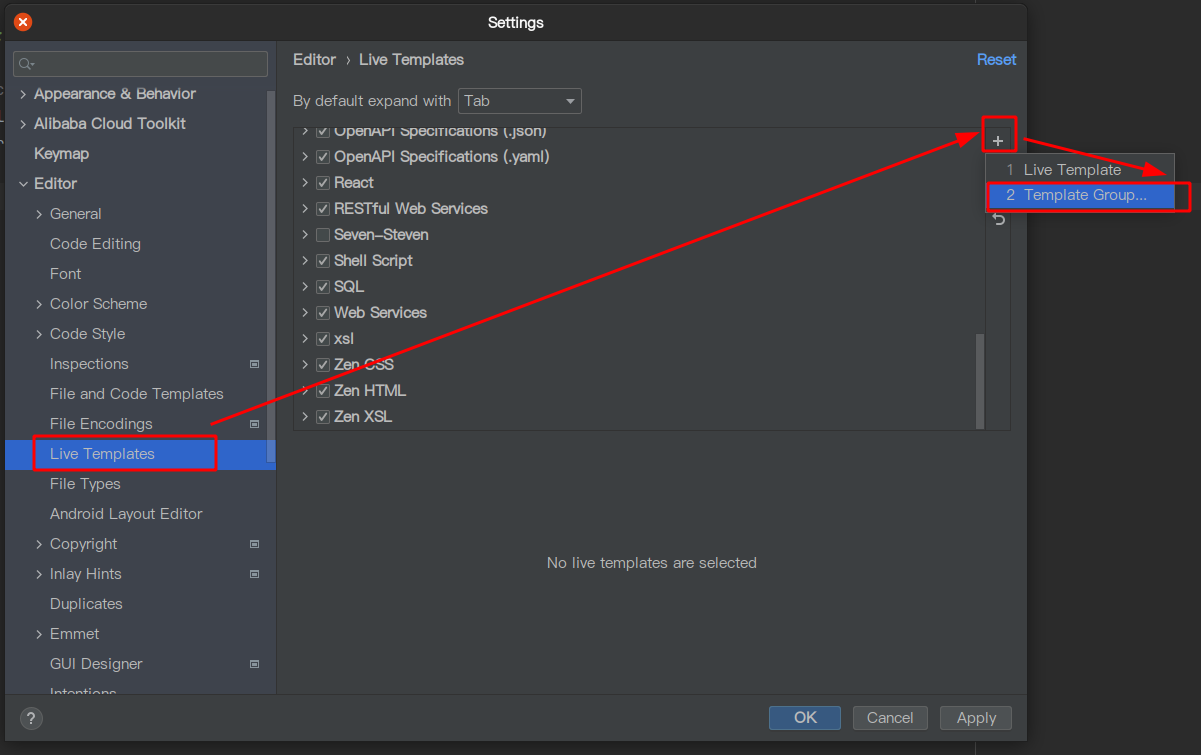Click the Inlay Hints project-level icon
The width and height of the screenshot is (1201, 755).
(x=255, y=574)
